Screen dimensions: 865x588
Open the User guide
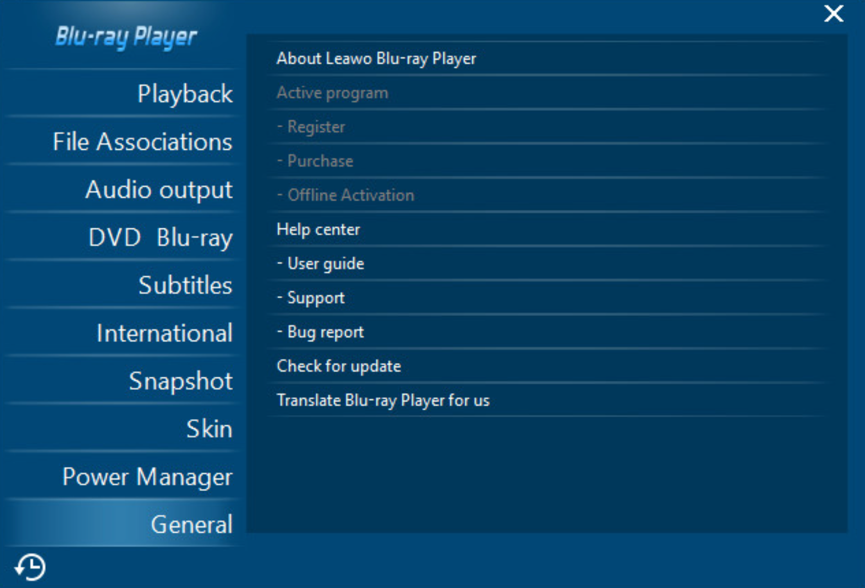point(547,264)
